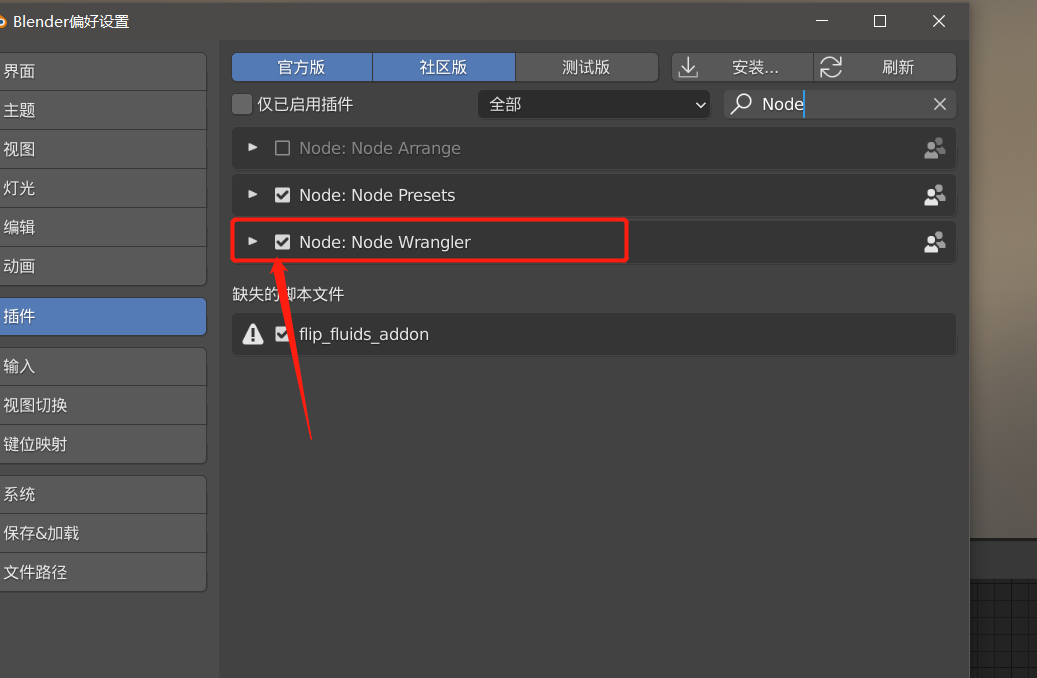Open the 动画 preferences section
Viewport: 1037px width, 678px height.
point(103,267)
